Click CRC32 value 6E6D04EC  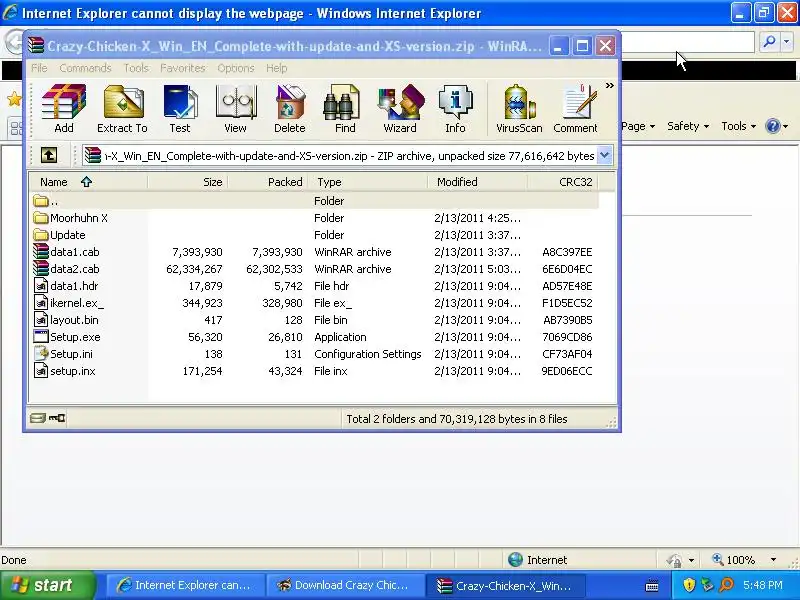(567, 269)
